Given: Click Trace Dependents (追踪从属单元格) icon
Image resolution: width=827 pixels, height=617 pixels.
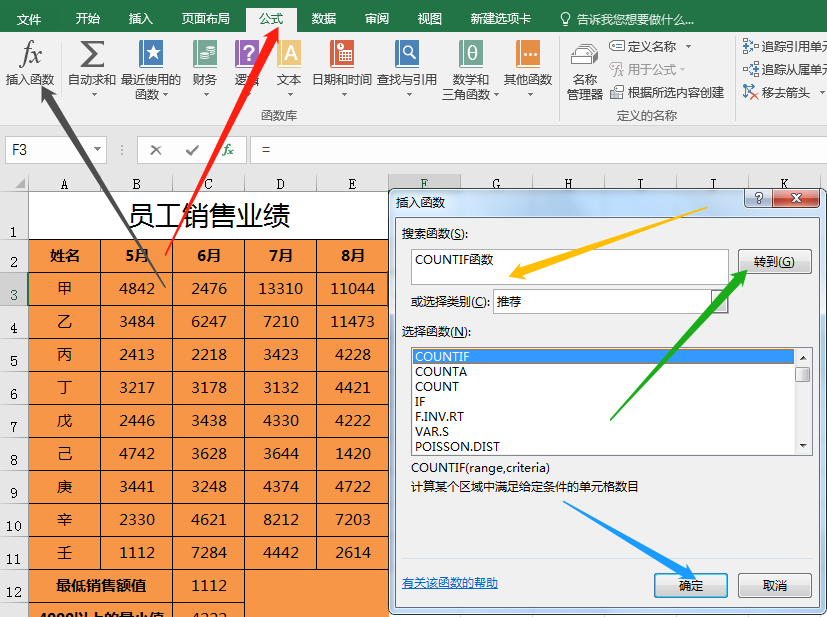Looking at the screenshot, I should click(751, 69).
